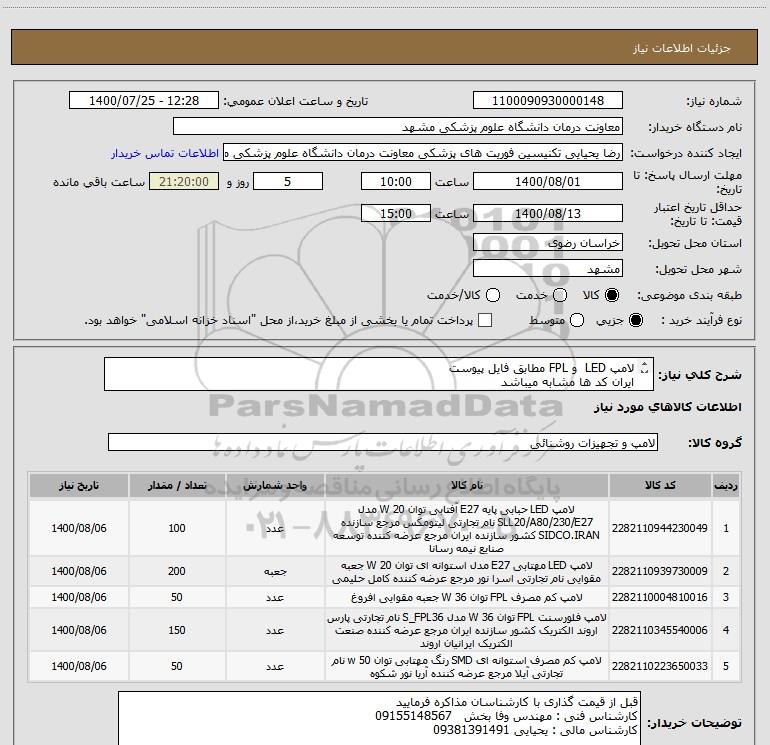Click the buyer organization name field
The image size is (770, 745).
pyautogui.click(x=398, y=127)
